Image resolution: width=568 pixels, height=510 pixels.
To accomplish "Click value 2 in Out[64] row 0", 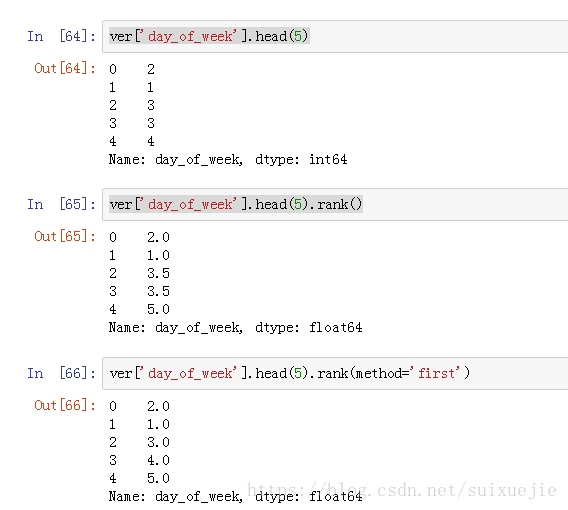I will coord(151,69).
